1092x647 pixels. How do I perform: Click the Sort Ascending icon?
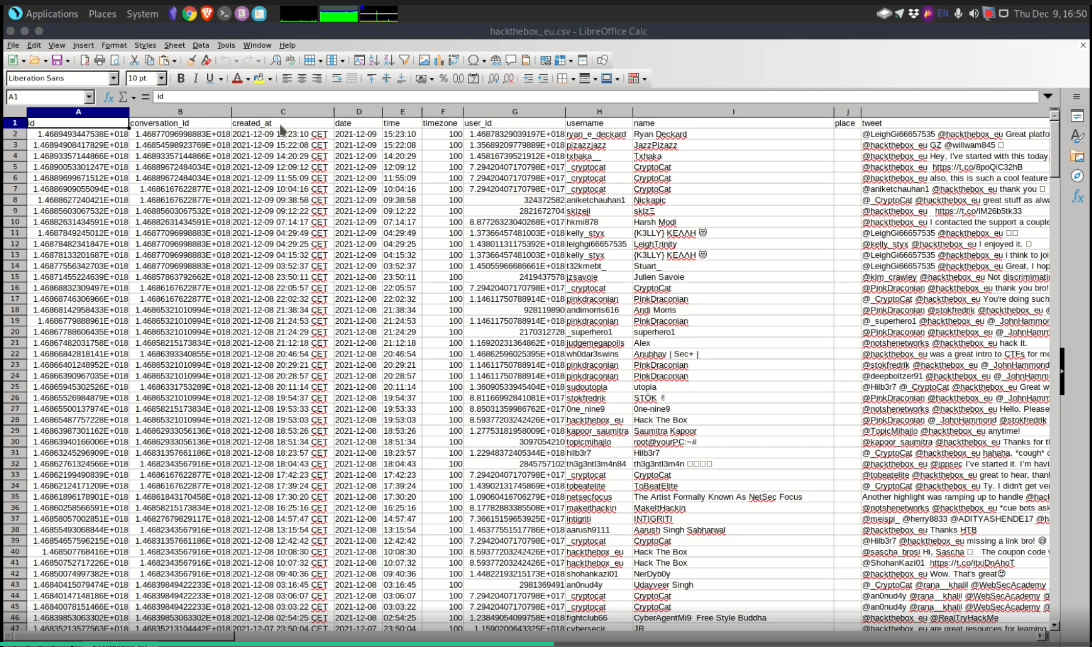pyautogui.click(x=374, y=61)
